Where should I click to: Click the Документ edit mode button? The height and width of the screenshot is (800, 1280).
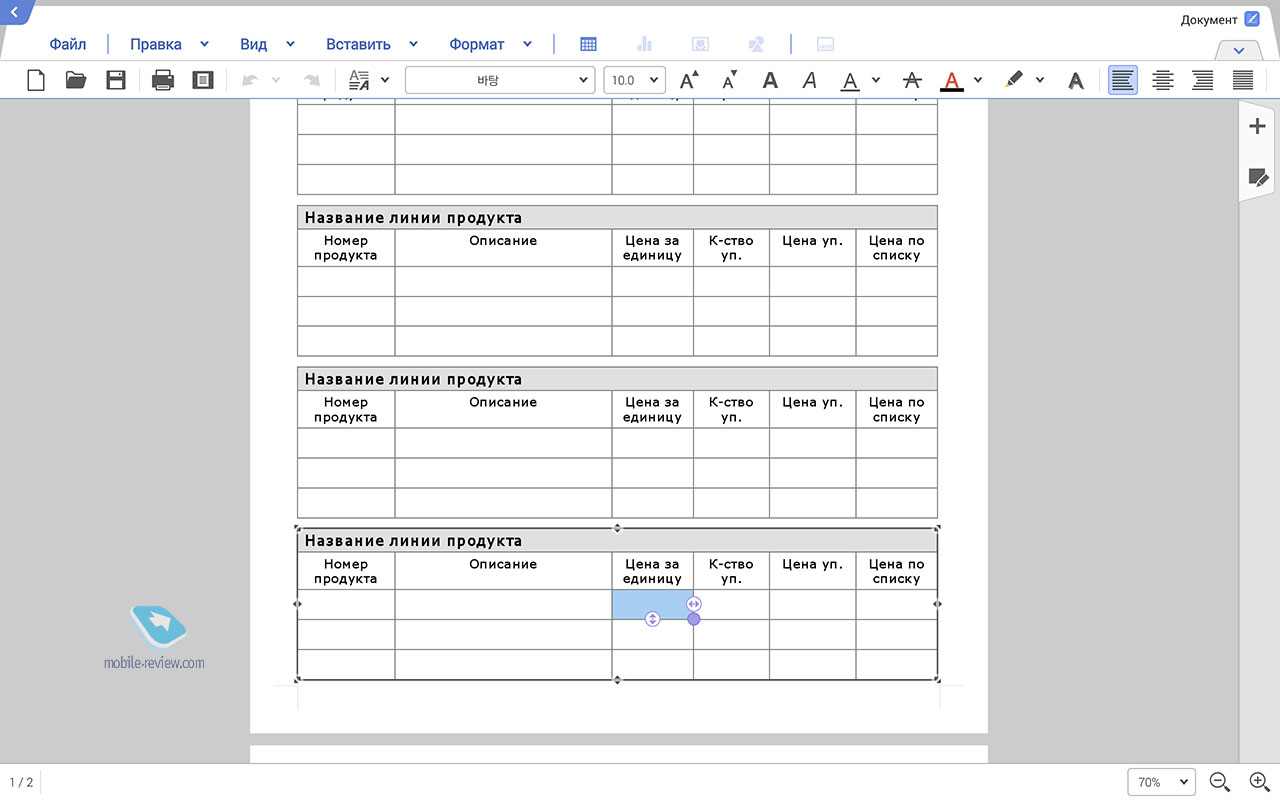pyautogui.click(x=1252, y=19)
